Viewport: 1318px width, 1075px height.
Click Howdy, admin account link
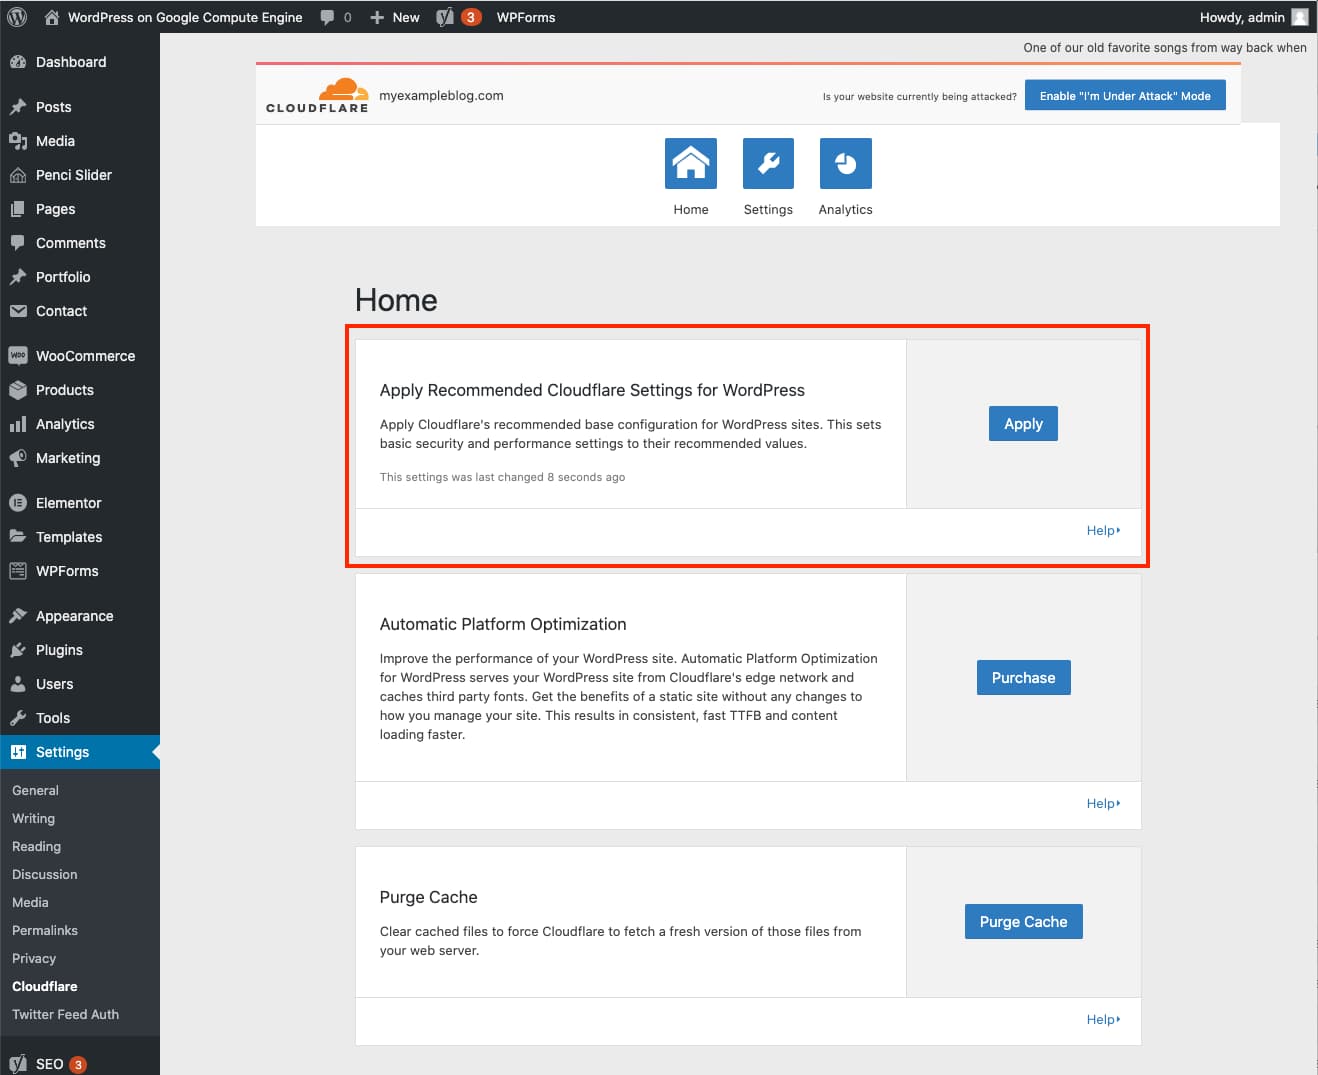pyautogui.click(x=1242, y=17)
